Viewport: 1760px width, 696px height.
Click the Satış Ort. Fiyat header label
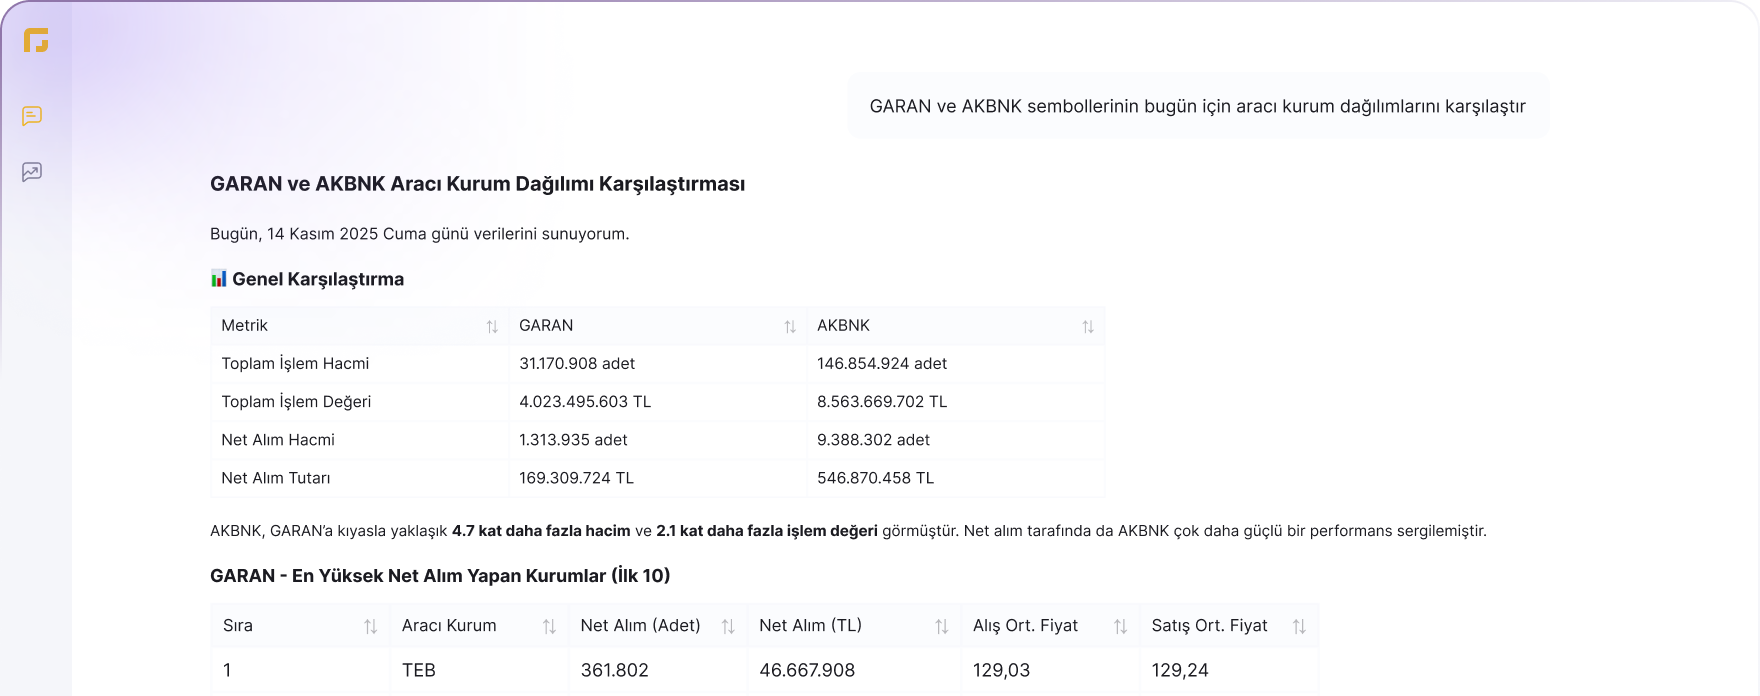point(1209,626)
